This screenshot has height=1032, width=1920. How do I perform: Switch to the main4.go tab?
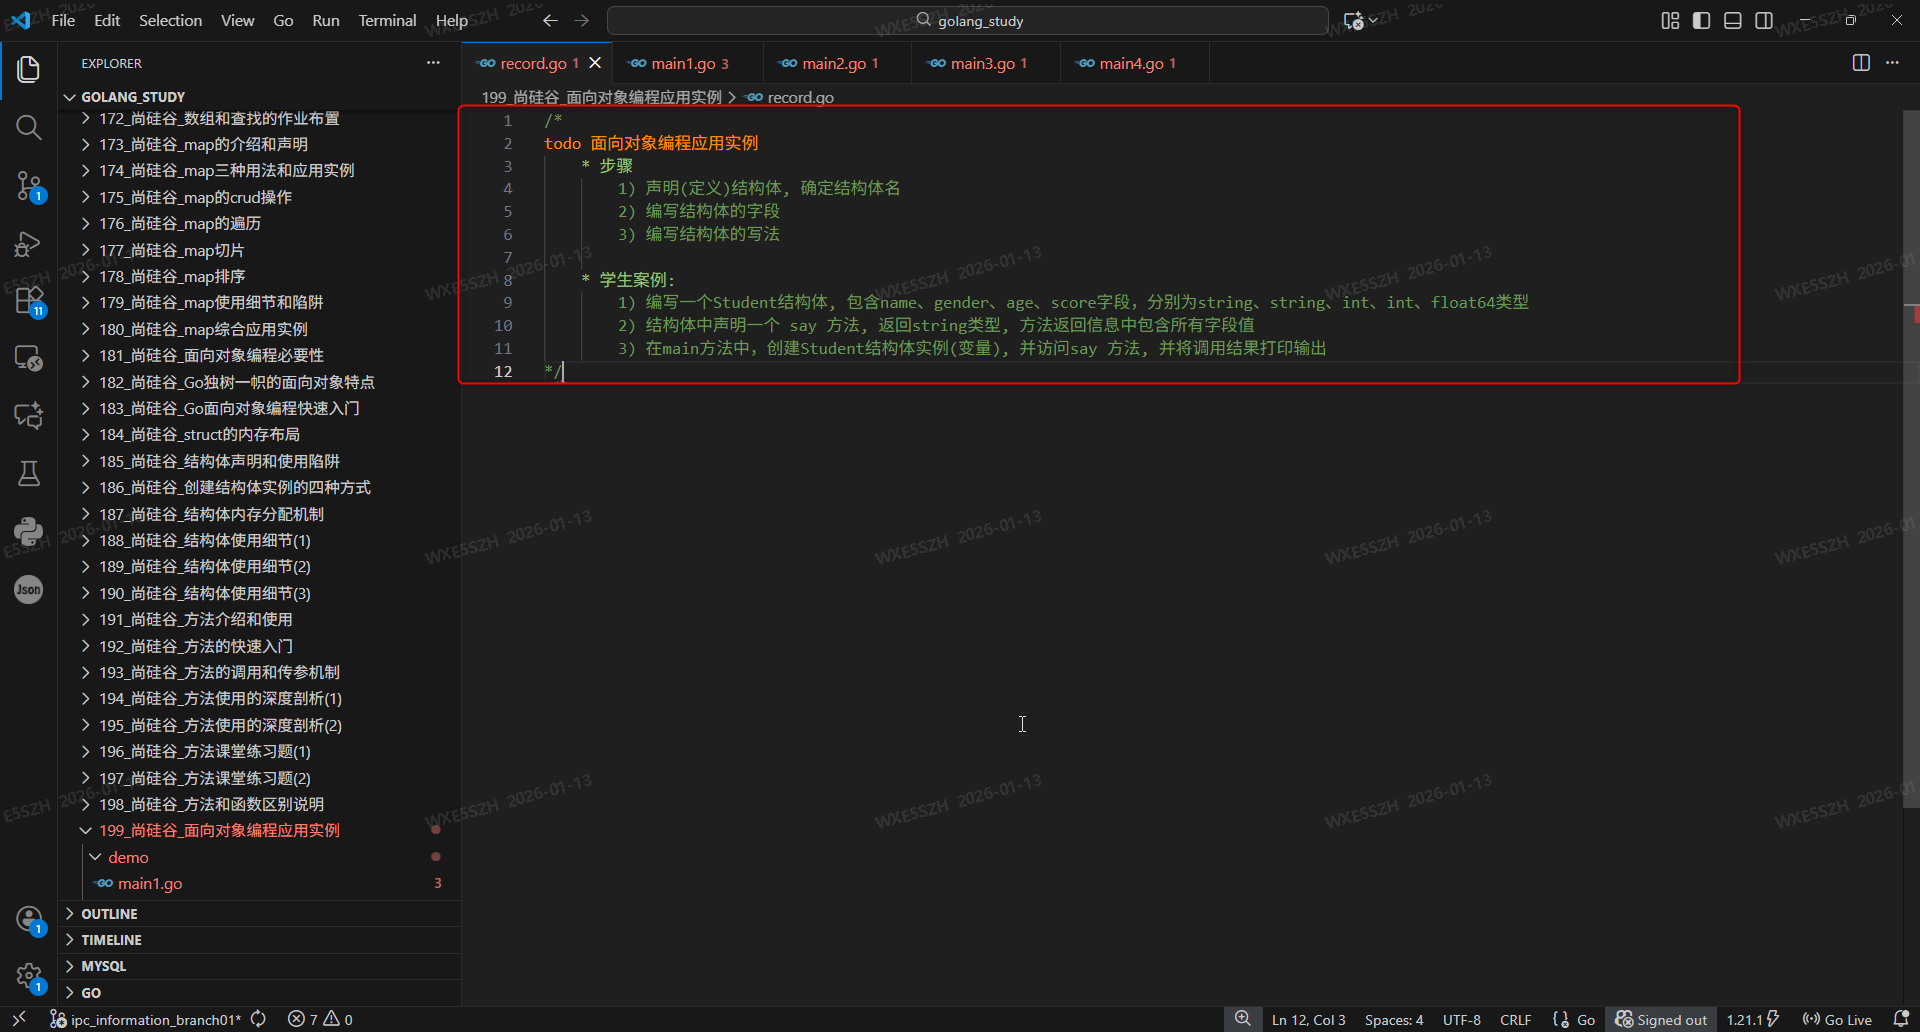coord(1134,63)
